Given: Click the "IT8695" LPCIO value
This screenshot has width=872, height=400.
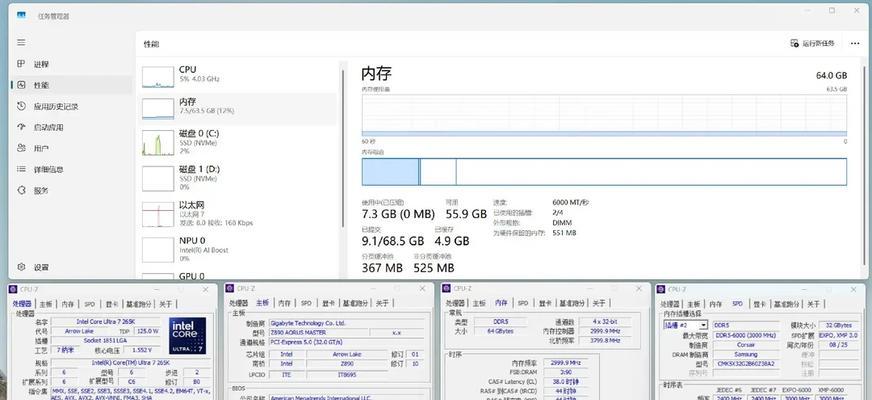Looking at the screenshot, I should pyautogui.click(x=348, y=375).
